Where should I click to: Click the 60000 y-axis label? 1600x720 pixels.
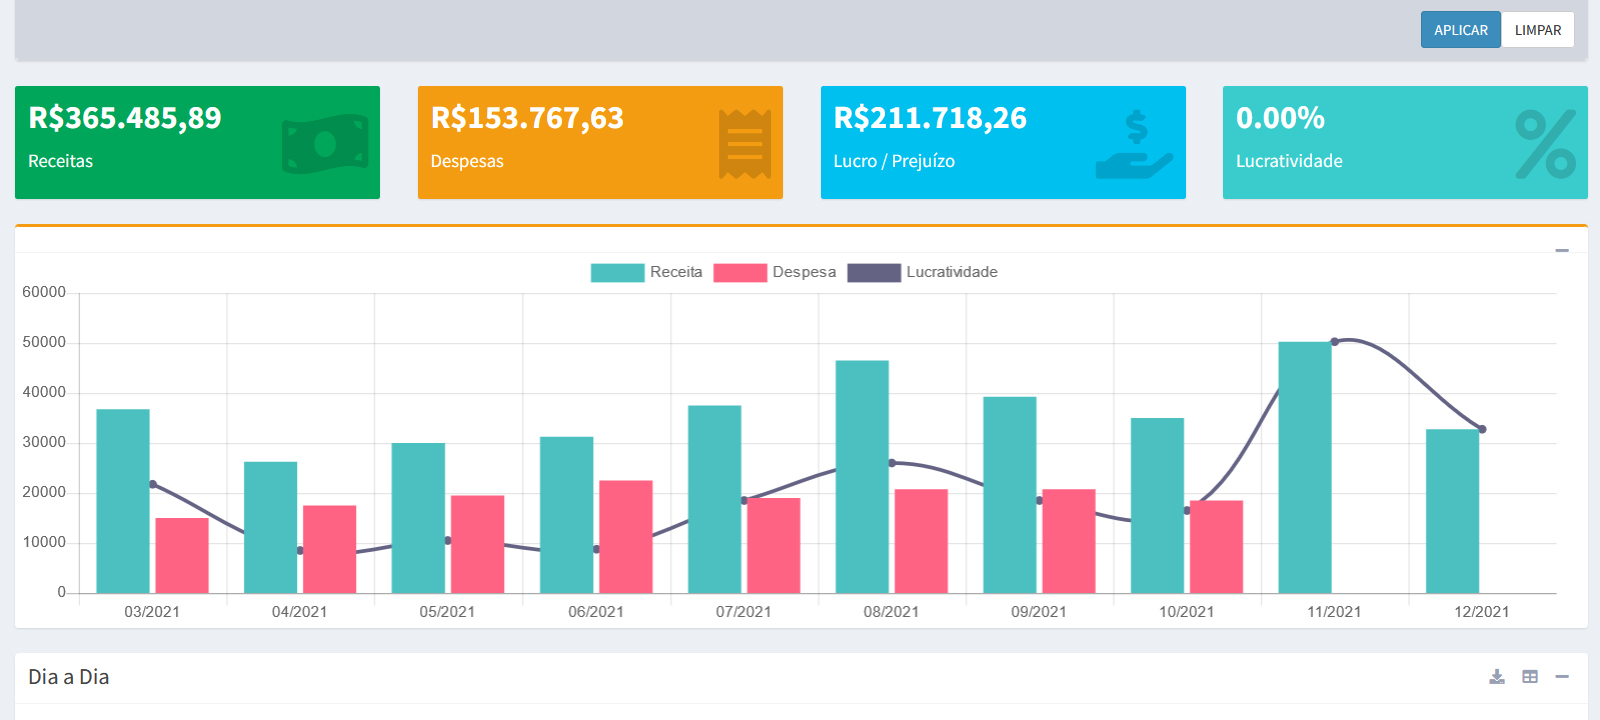pyautogui.click(x=44, y=292)
